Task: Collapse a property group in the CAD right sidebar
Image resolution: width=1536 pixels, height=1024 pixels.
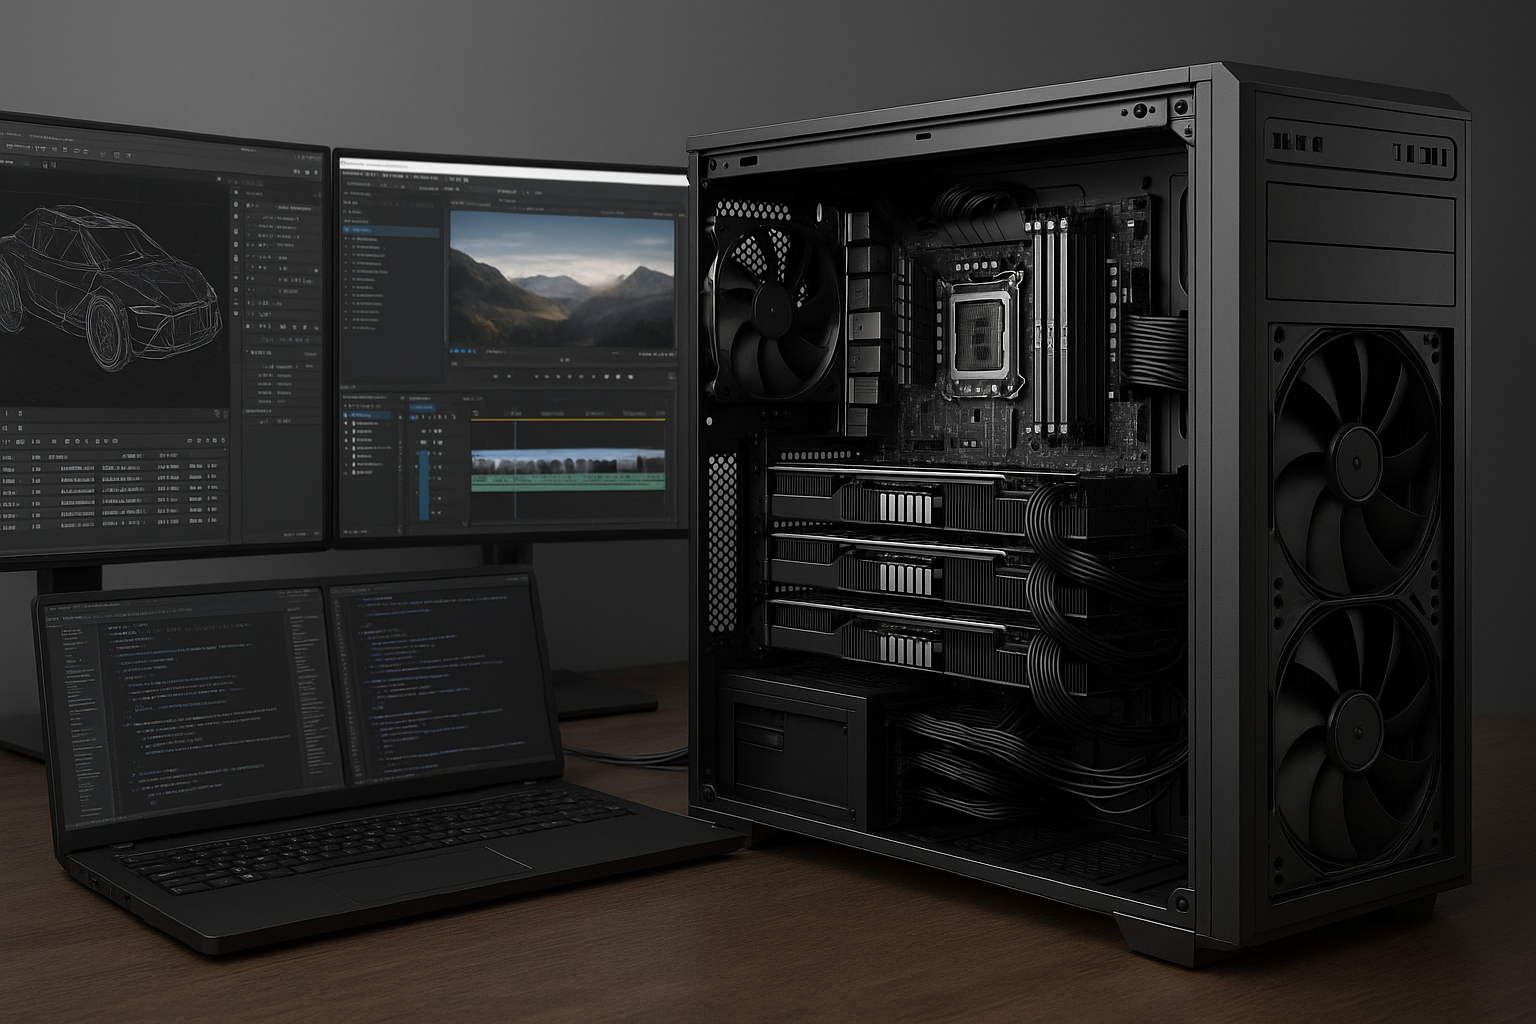Action: (x=246, y=351)
